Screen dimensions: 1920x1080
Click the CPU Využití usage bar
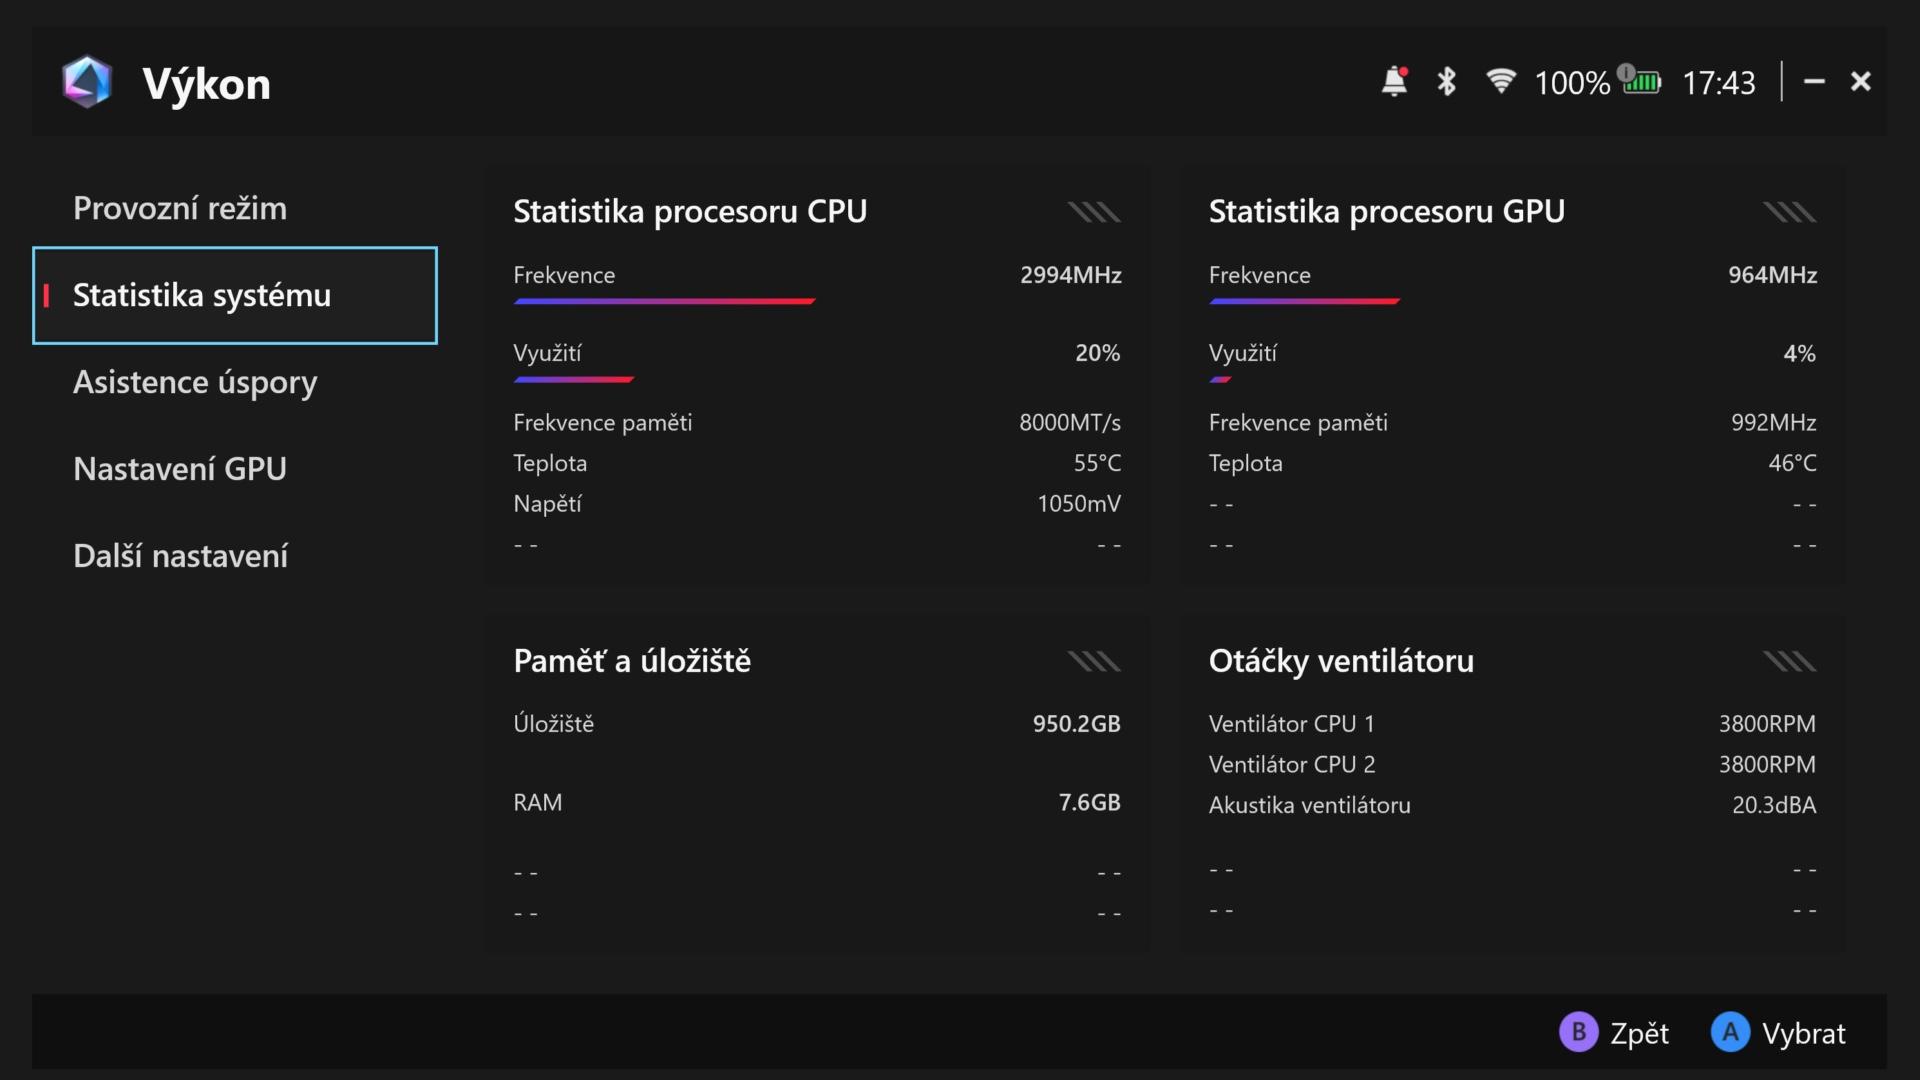click(x=573, y=380)
